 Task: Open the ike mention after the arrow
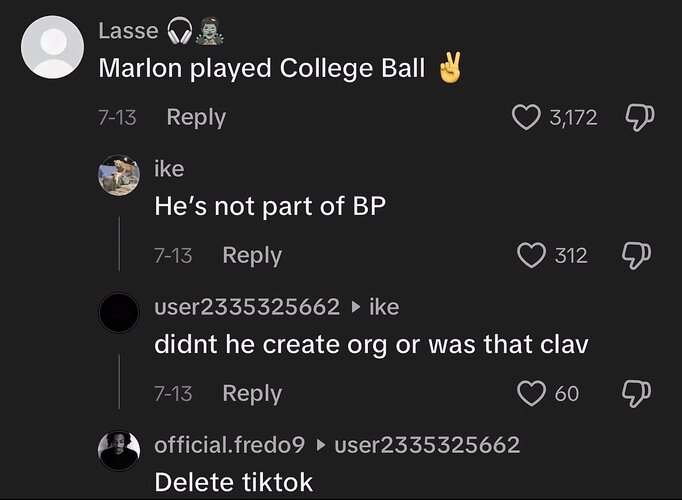(x=384, y=307)
